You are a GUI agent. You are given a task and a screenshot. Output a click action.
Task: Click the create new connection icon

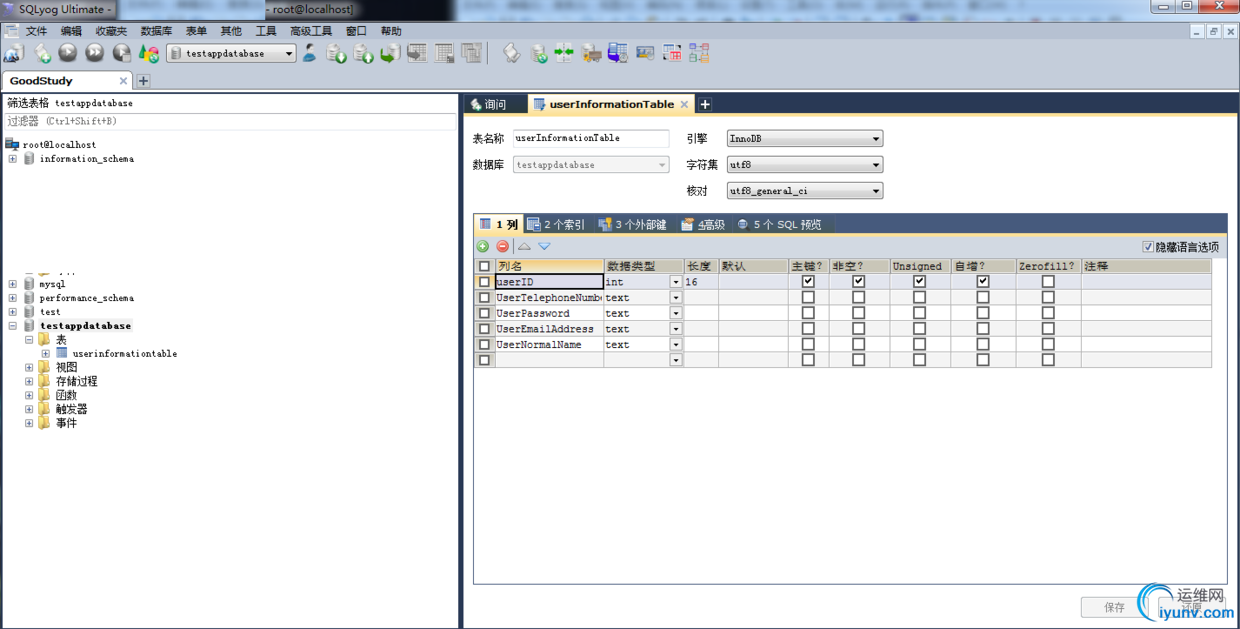click(14, 53)
